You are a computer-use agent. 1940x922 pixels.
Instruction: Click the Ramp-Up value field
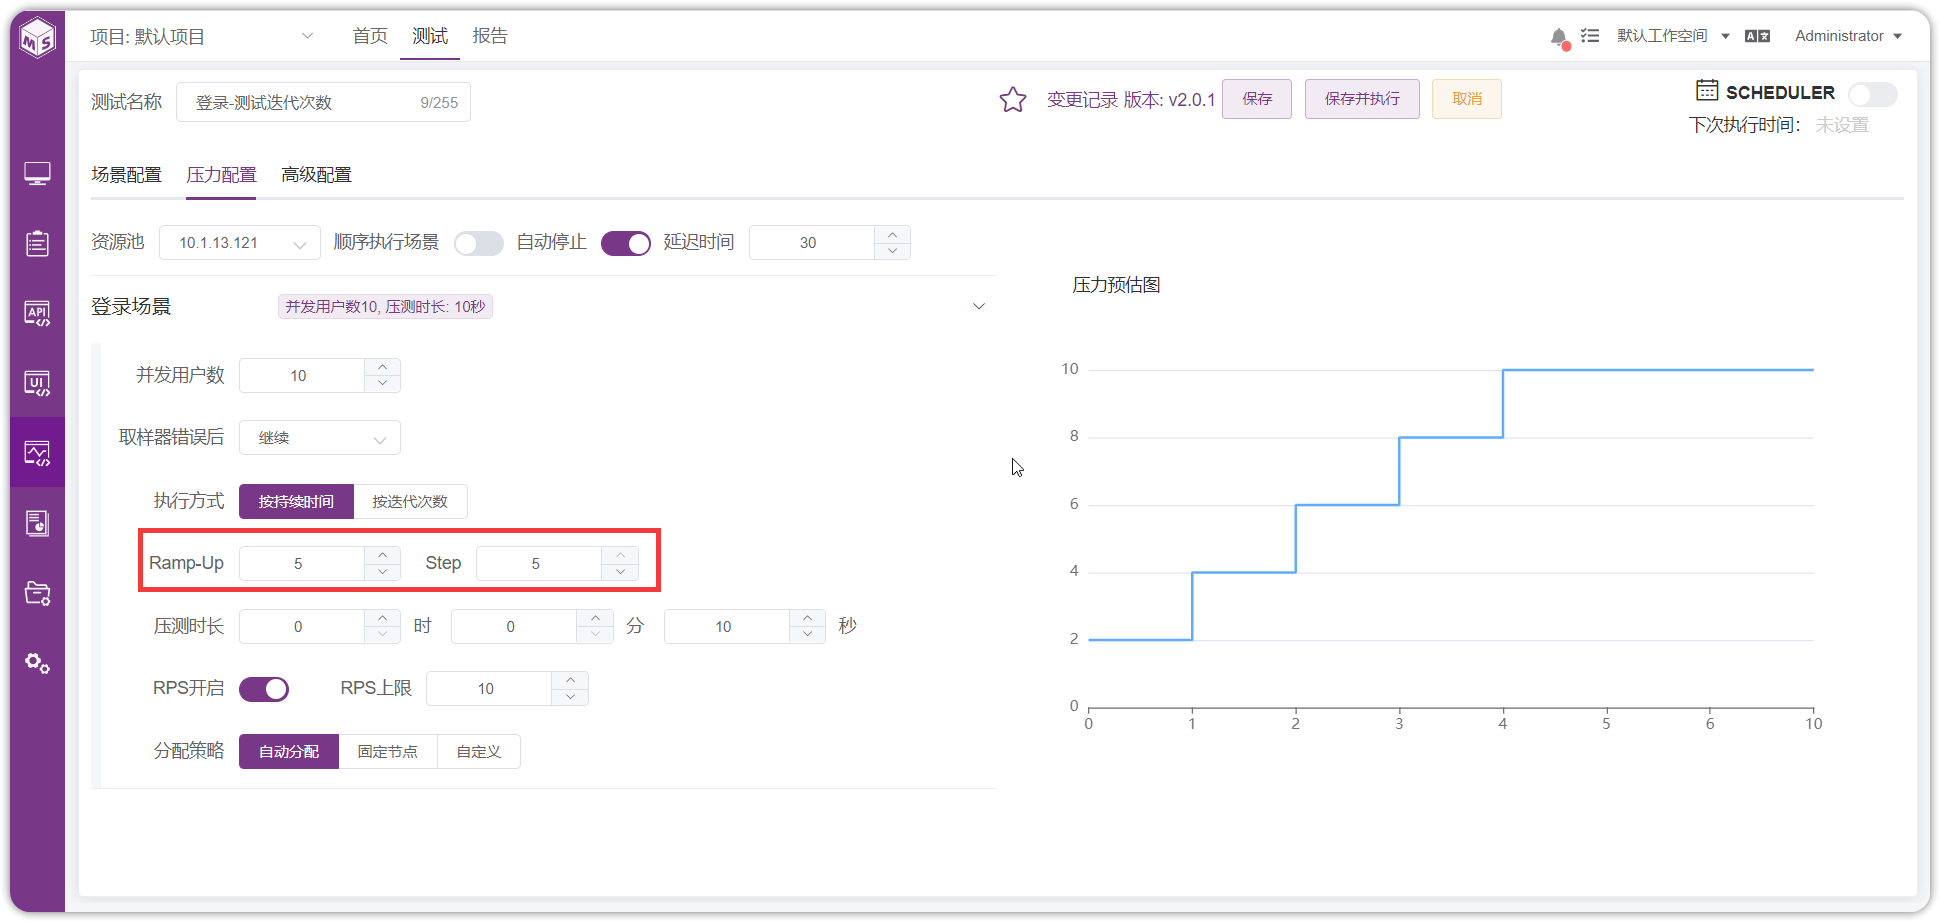coord(302,564)
